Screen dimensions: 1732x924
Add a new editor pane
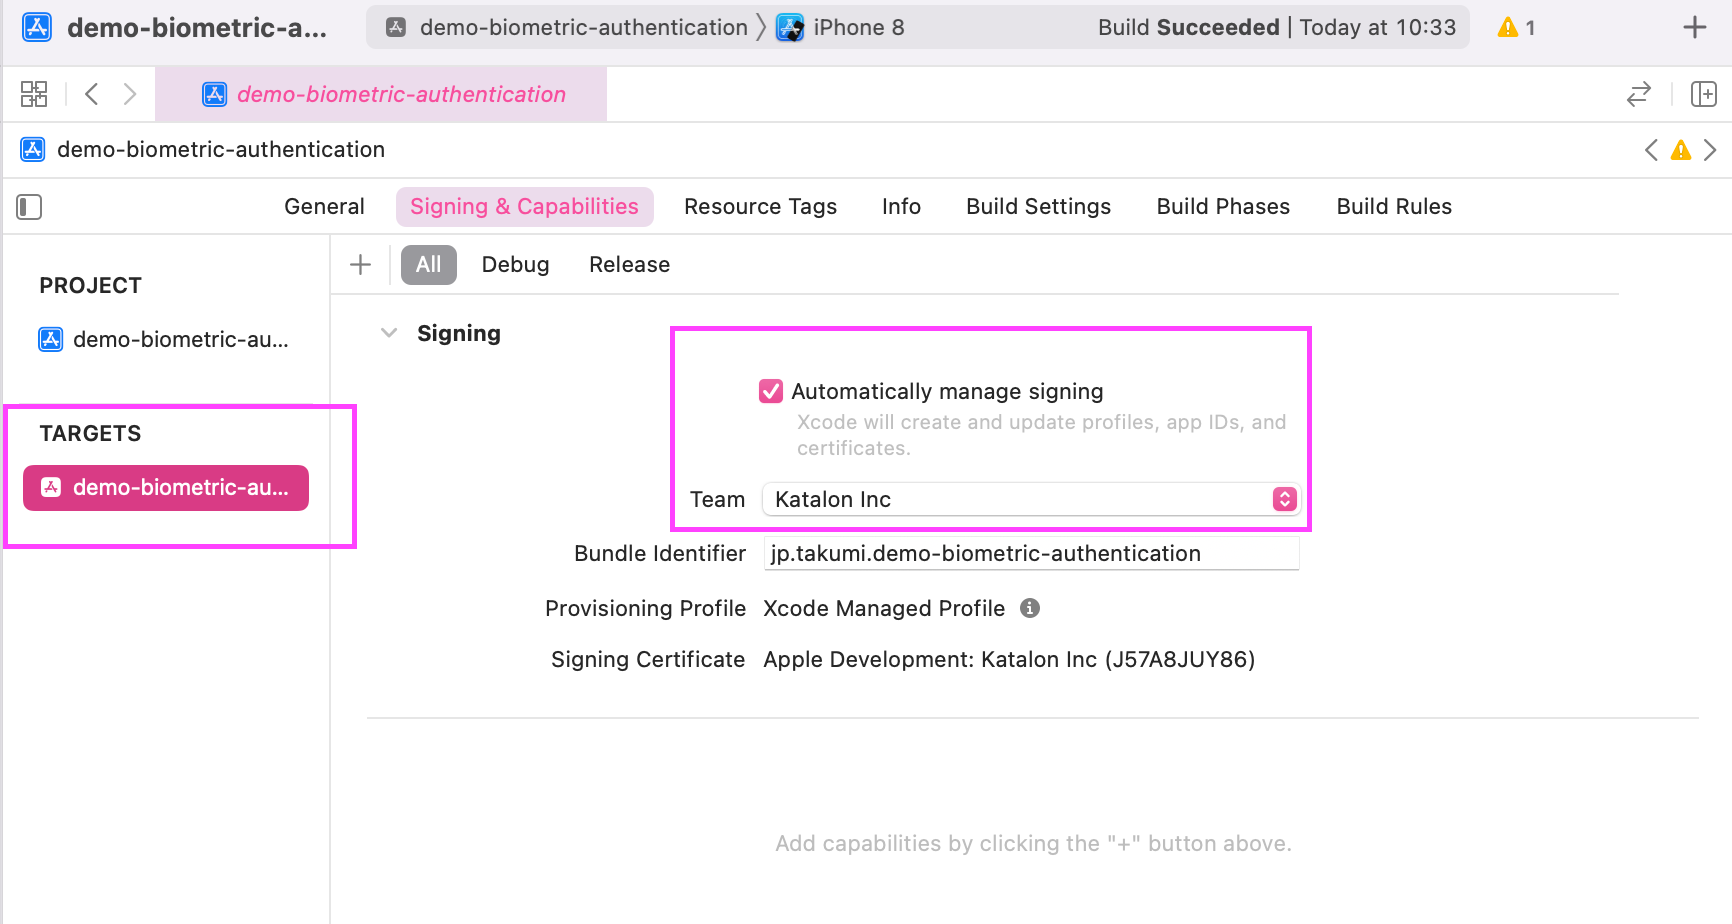tap(1703, 94)
